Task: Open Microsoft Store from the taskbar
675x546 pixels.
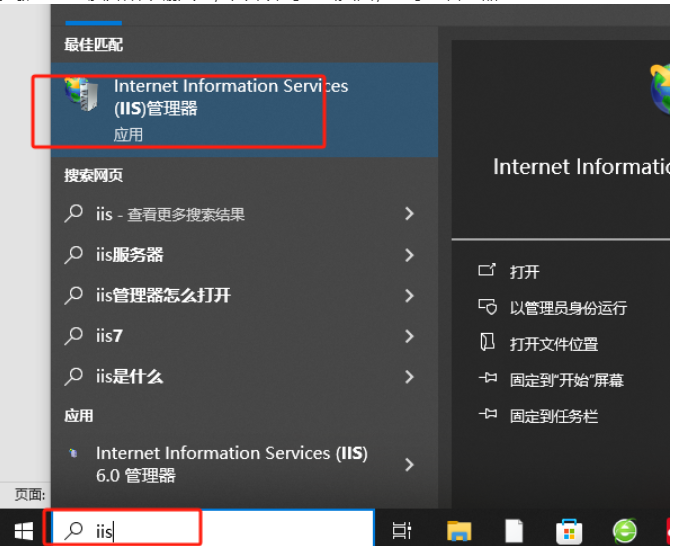Action: point(569,531)
